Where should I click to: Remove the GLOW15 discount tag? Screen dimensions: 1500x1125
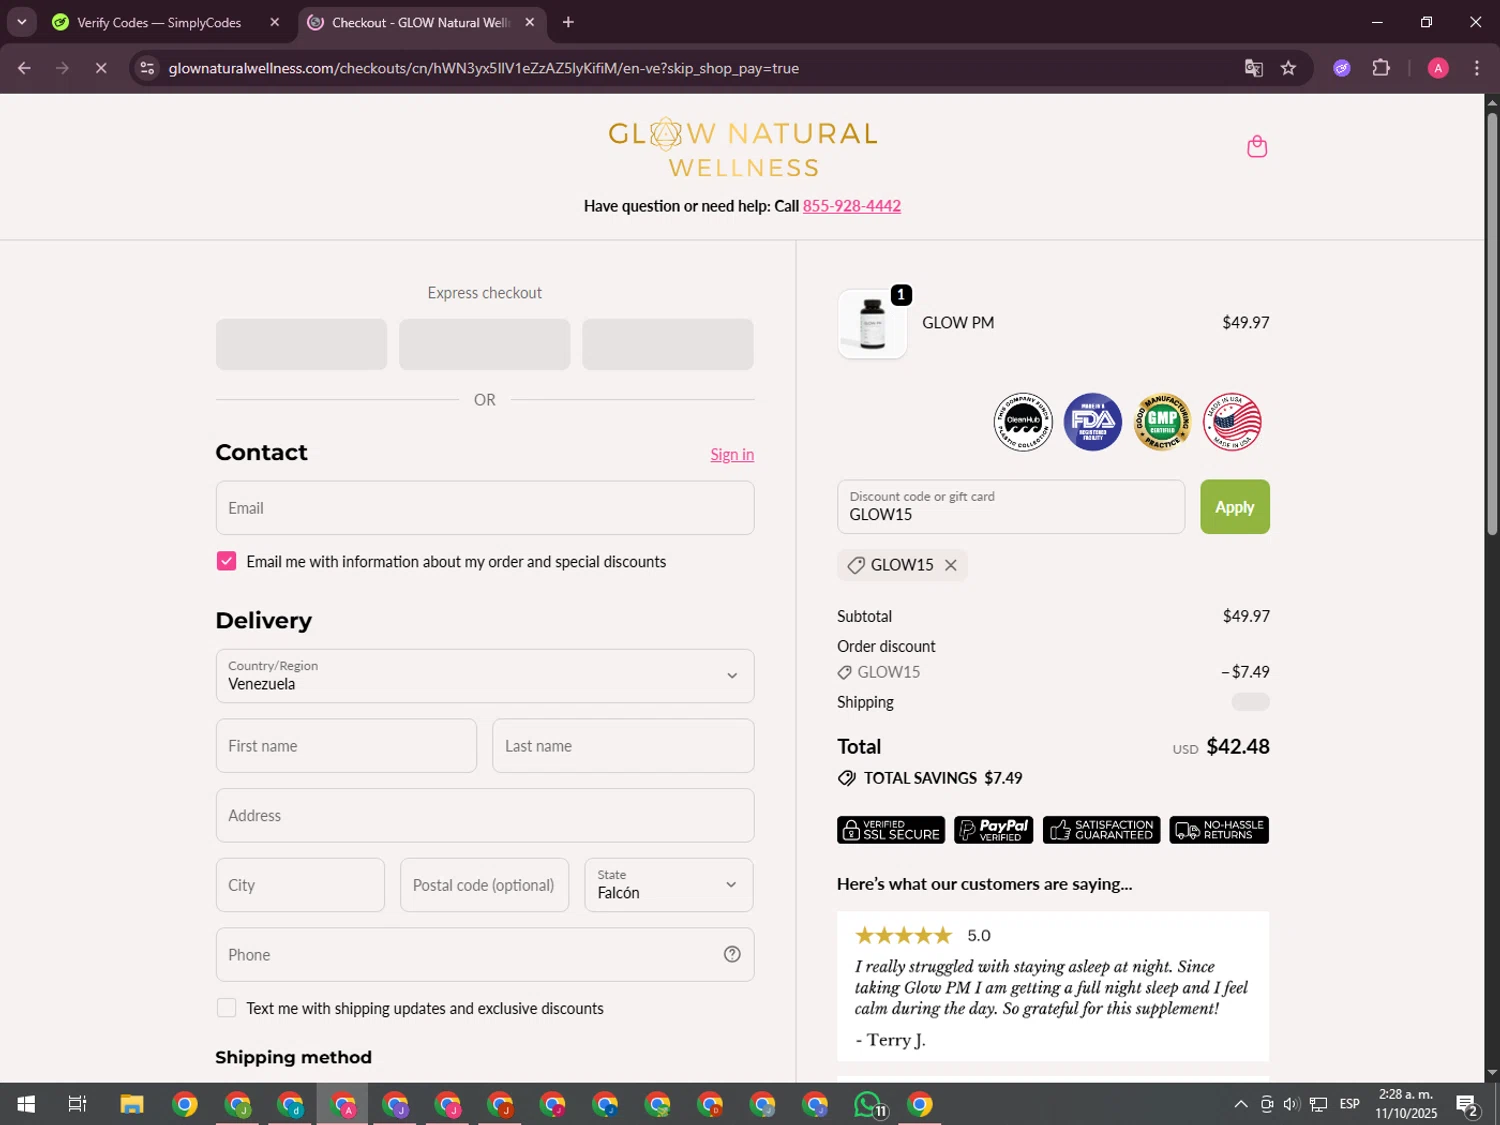point(951,565)
